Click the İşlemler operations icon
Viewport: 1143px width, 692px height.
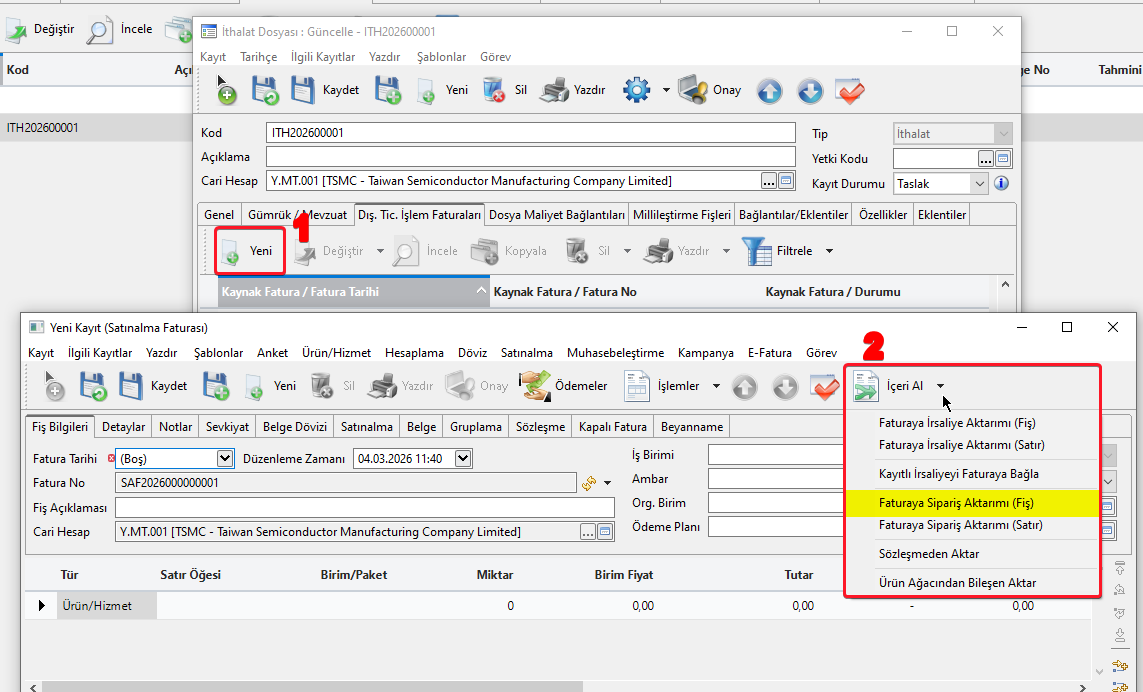coord(637,385)
